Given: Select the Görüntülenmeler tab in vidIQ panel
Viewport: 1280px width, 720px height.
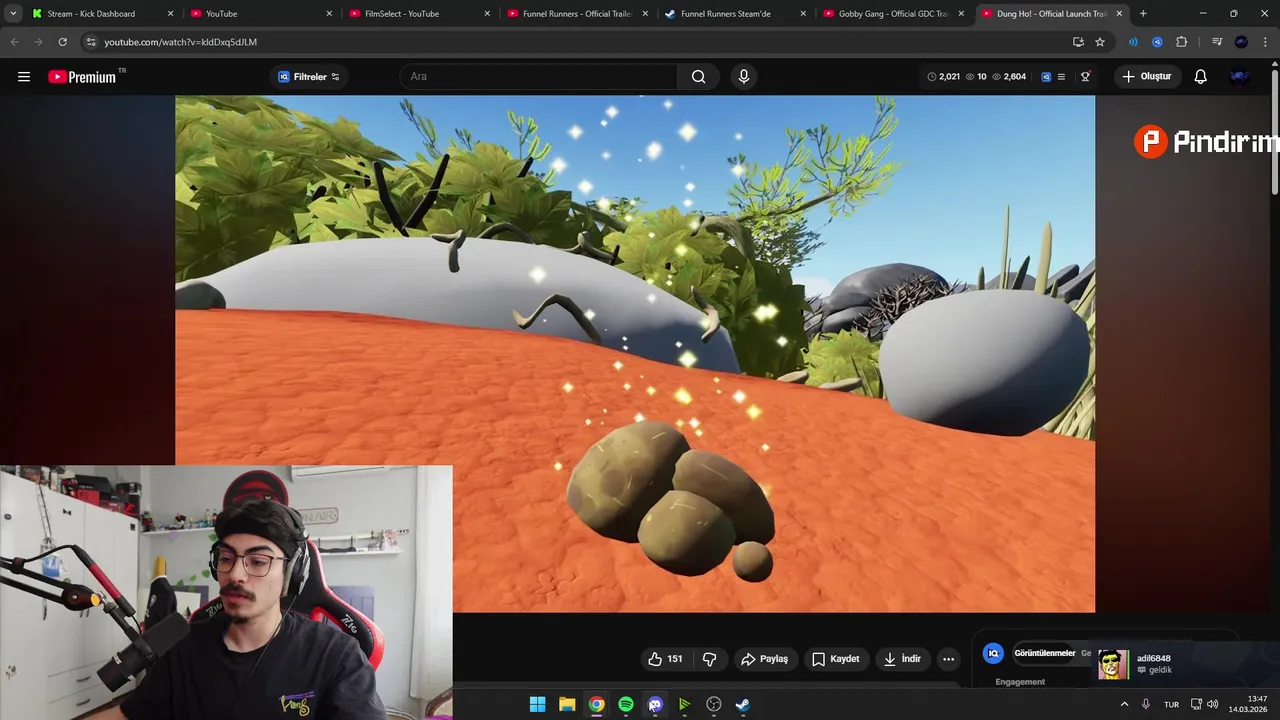Looking at the screenshot, I should pos(1045,653).
